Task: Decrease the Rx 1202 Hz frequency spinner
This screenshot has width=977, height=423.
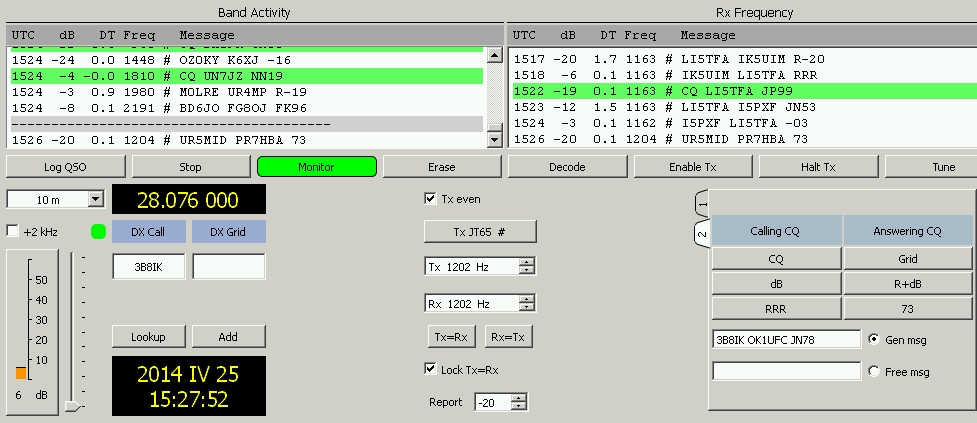Action: click(x=527, y=308)
